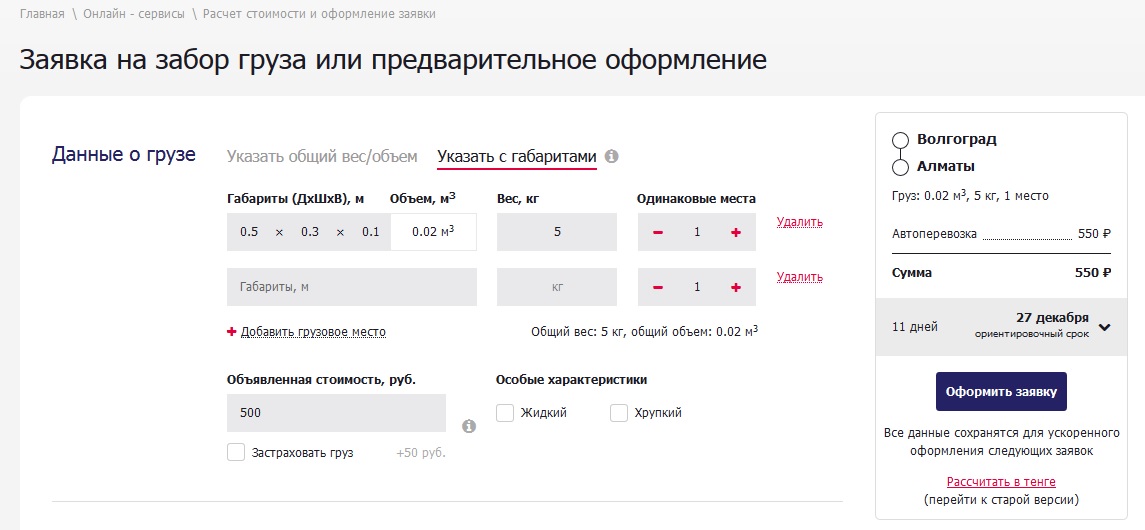
Task: Go to Онлайн - сервисы breadcrumb
Action: (133, 15)
